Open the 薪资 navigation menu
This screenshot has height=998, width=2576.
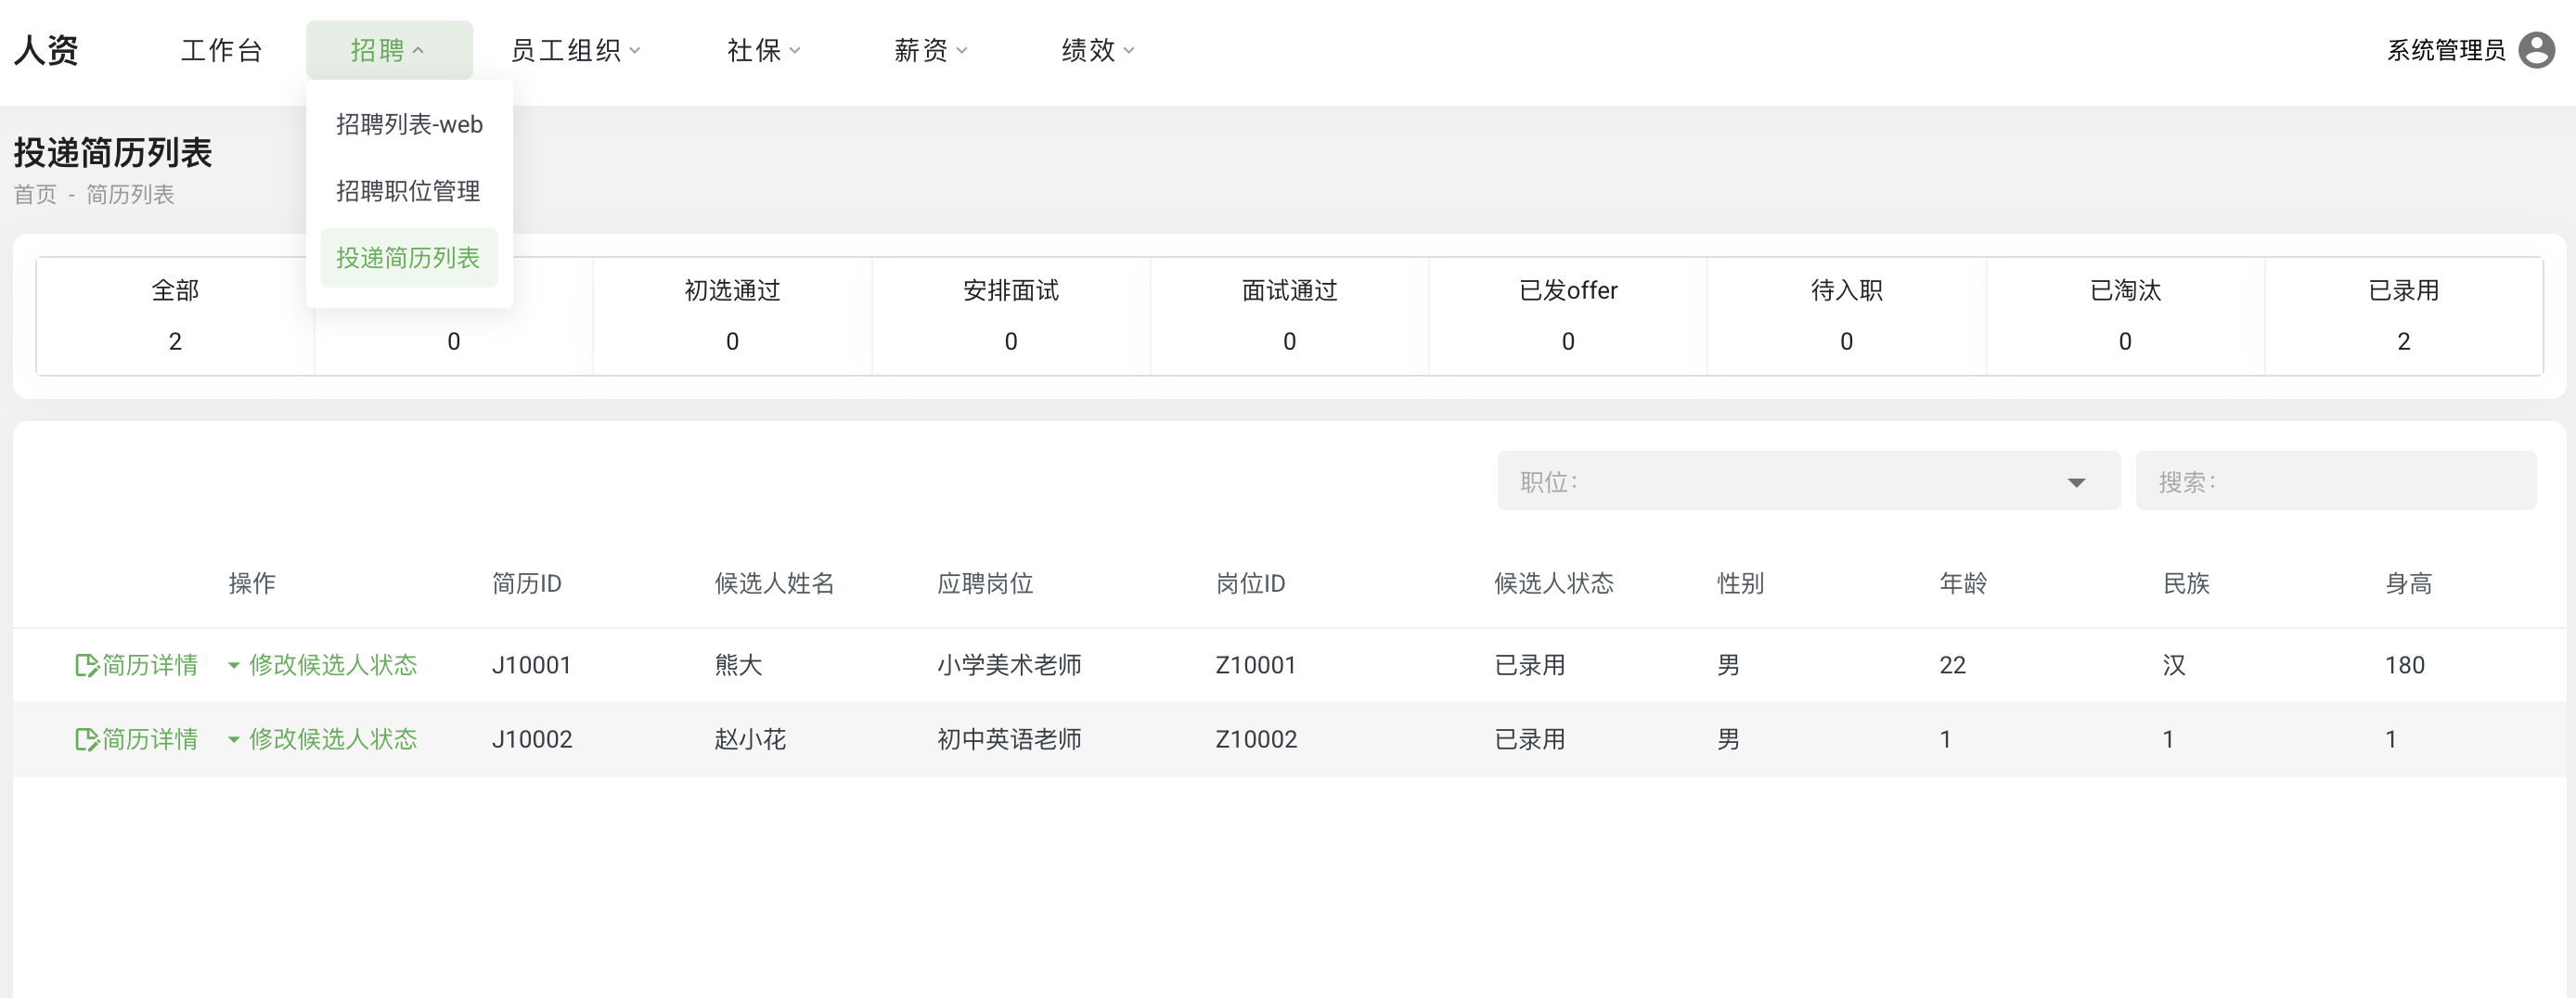click(930, 50)
